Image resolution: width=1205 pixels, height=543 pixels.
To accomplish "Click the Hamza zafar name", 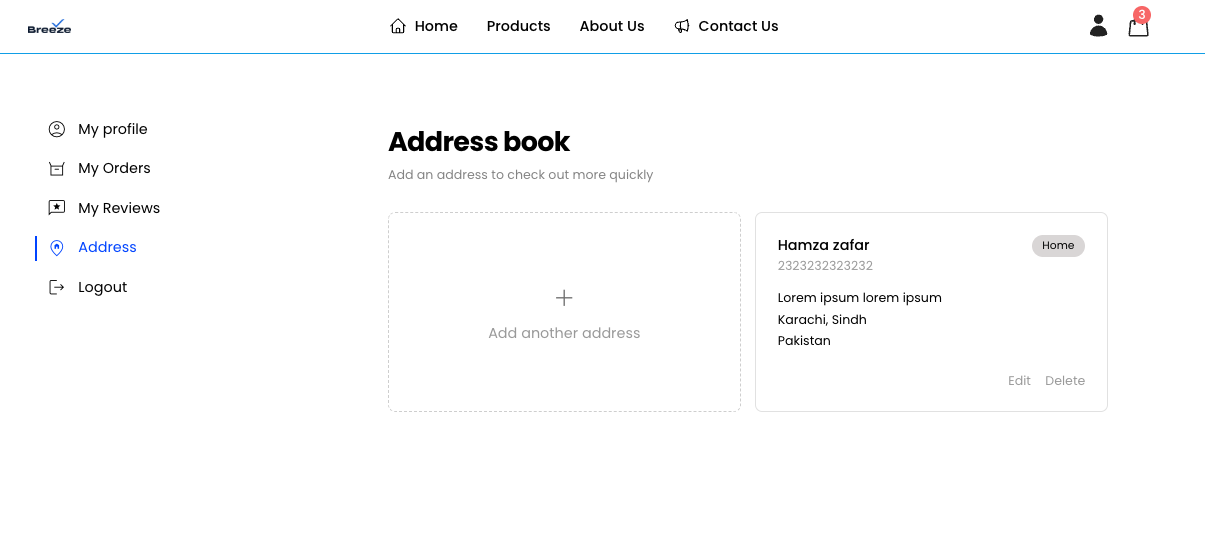I will 824,245.
